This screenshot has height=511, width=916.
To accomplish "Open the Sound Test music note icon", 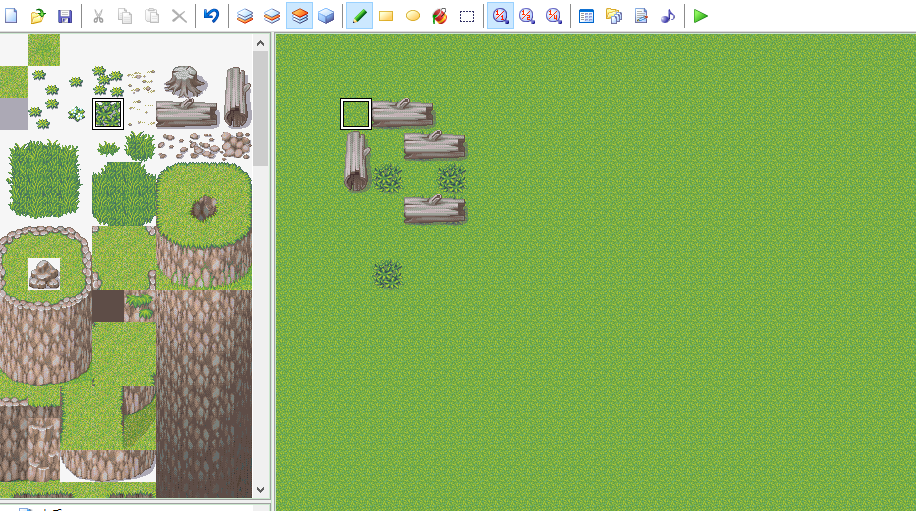I will [667, 16].
